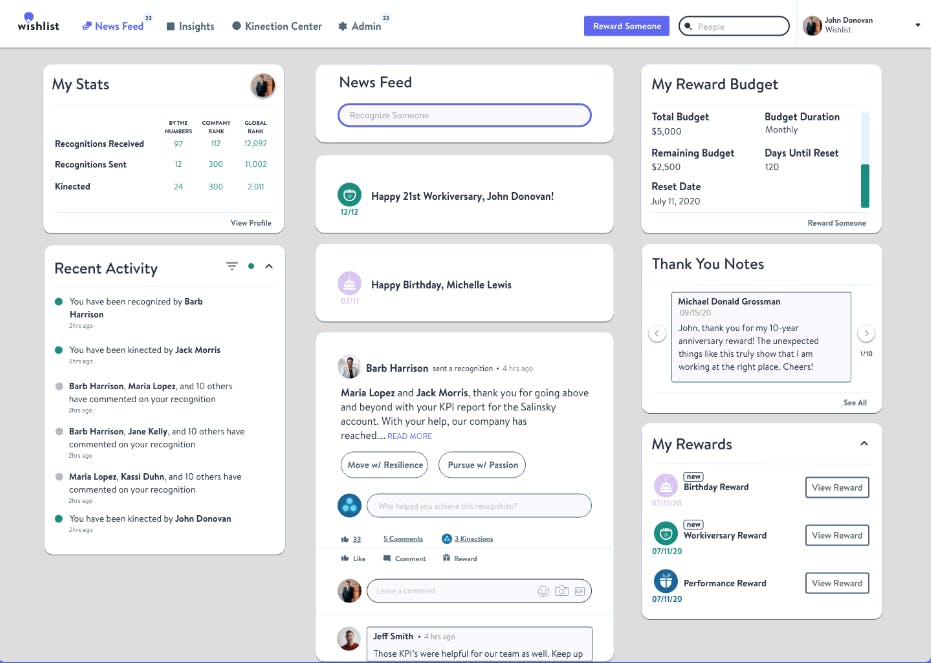The height and width of the screenshot is (663, 931).
Task: Go to Kinection Center
Action: tap(277, 26)
